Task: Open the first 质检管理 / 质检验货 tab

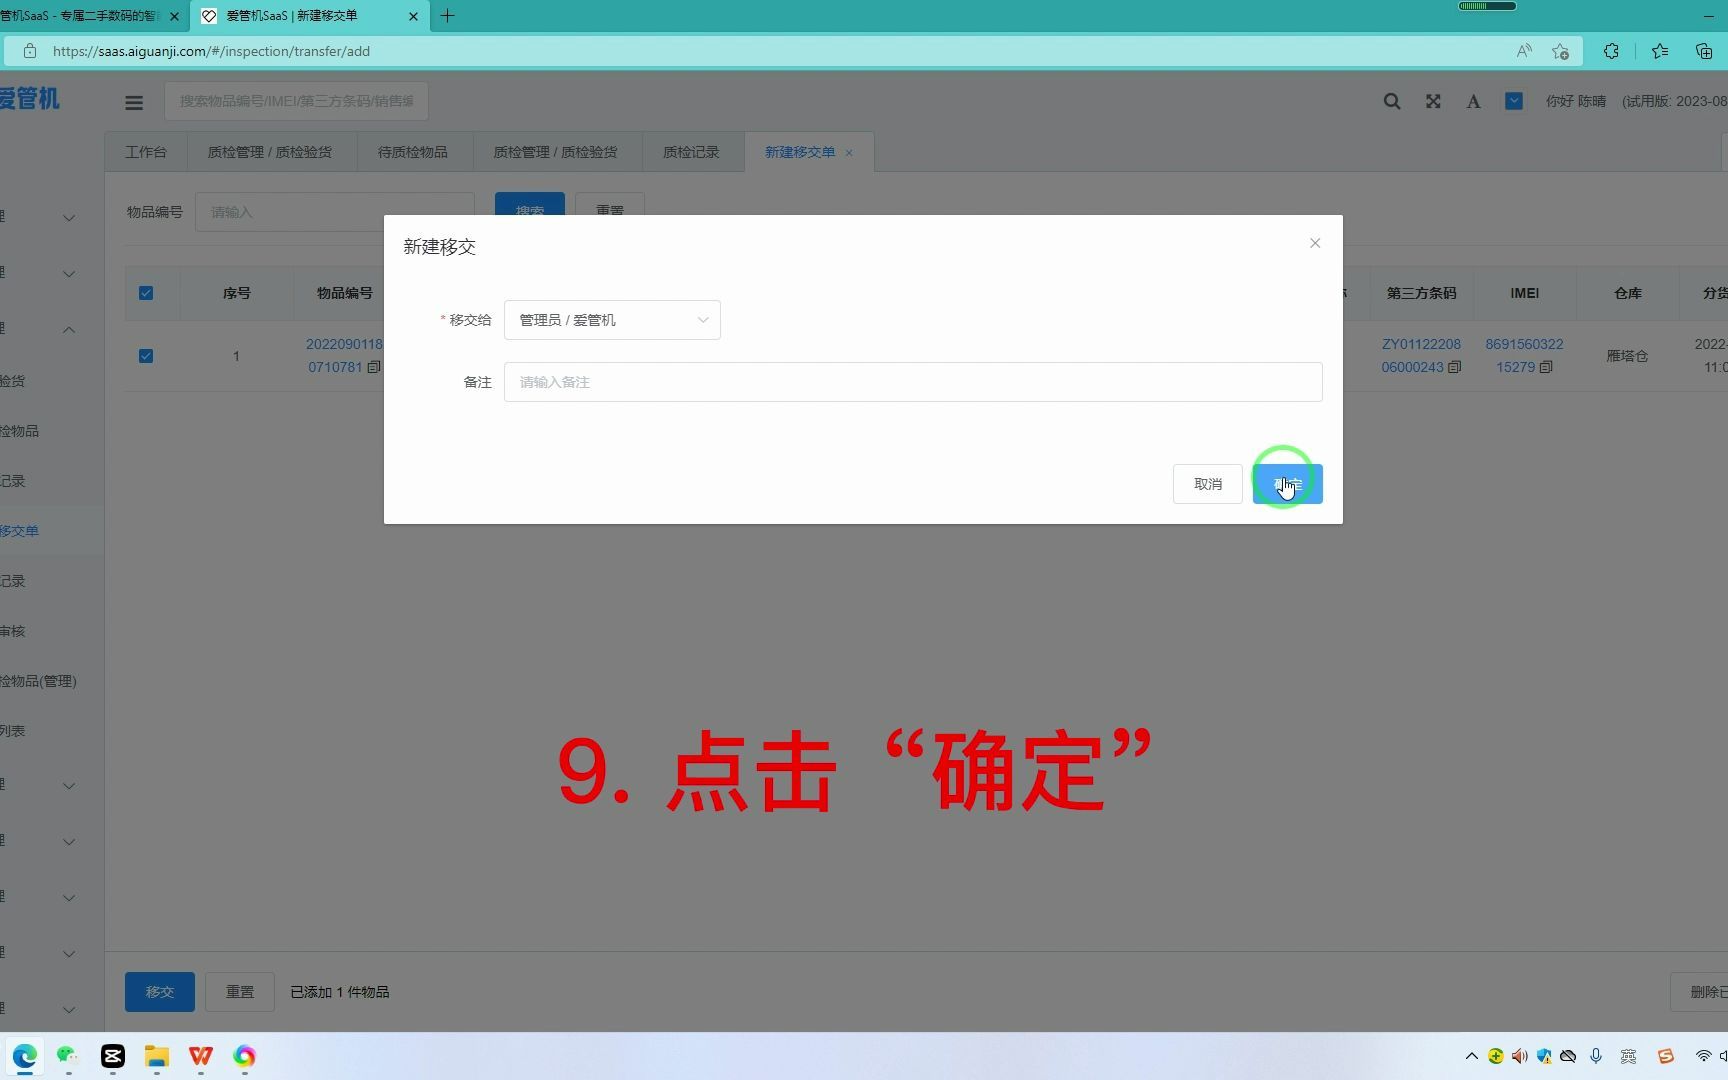Action: (269, 152)
